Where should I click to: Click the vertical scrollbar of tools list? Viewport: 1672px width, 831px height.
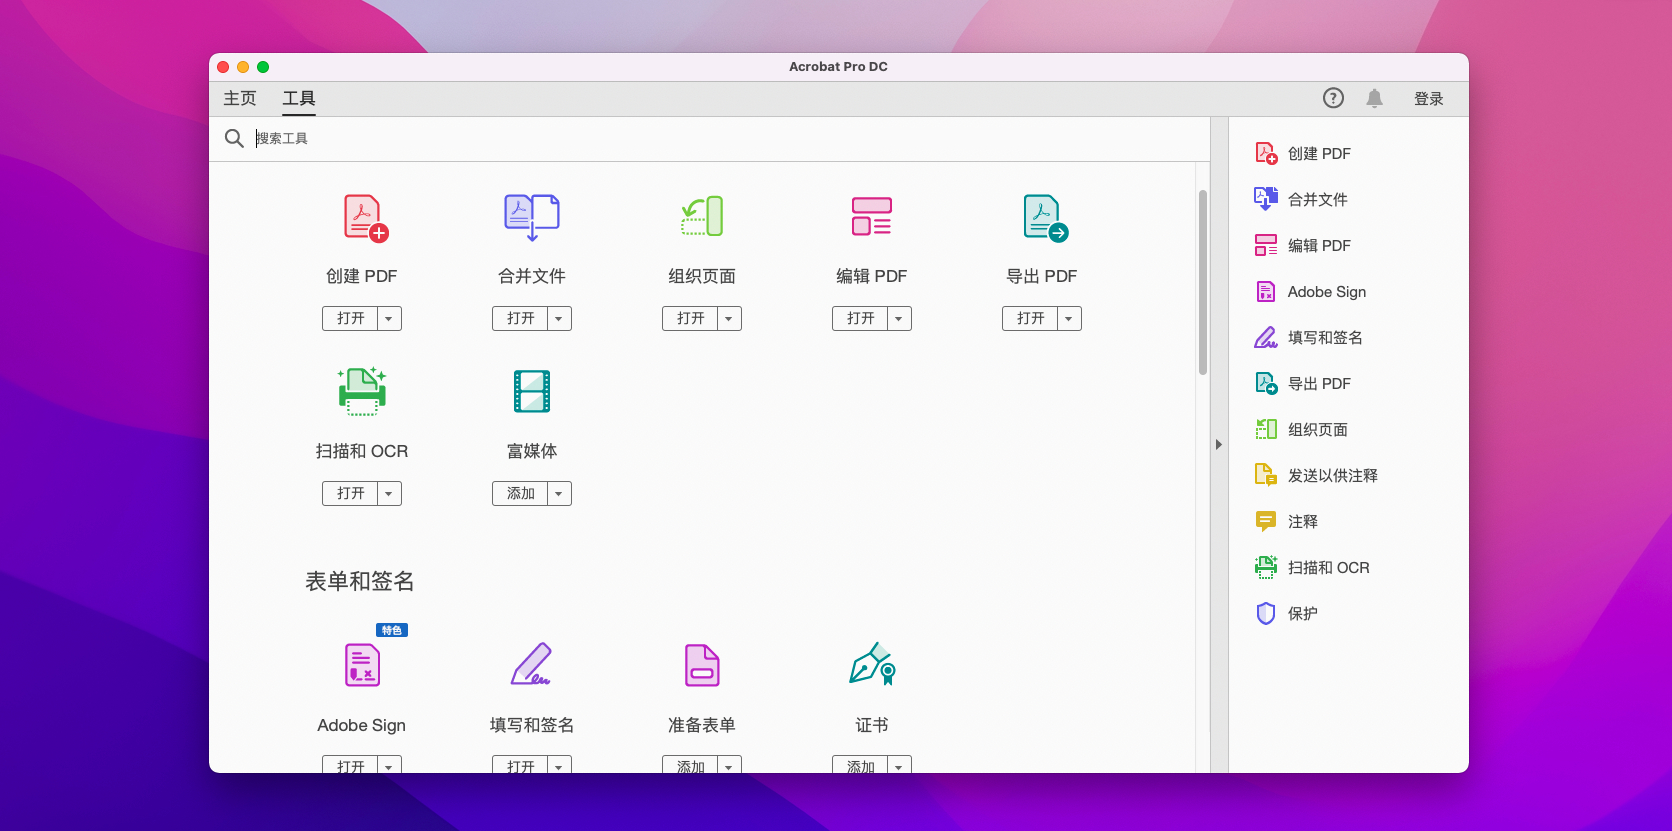click(x=1203, y=282)
